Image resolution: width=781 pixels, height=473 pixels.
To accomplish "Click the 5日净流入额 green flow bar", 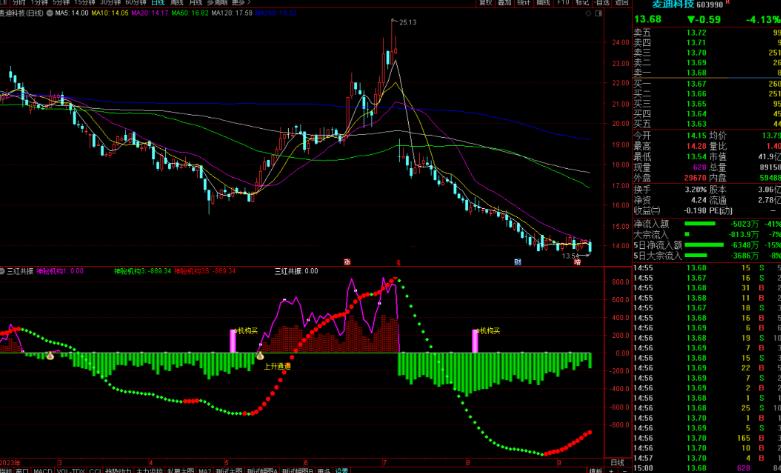I will [704, 245].
